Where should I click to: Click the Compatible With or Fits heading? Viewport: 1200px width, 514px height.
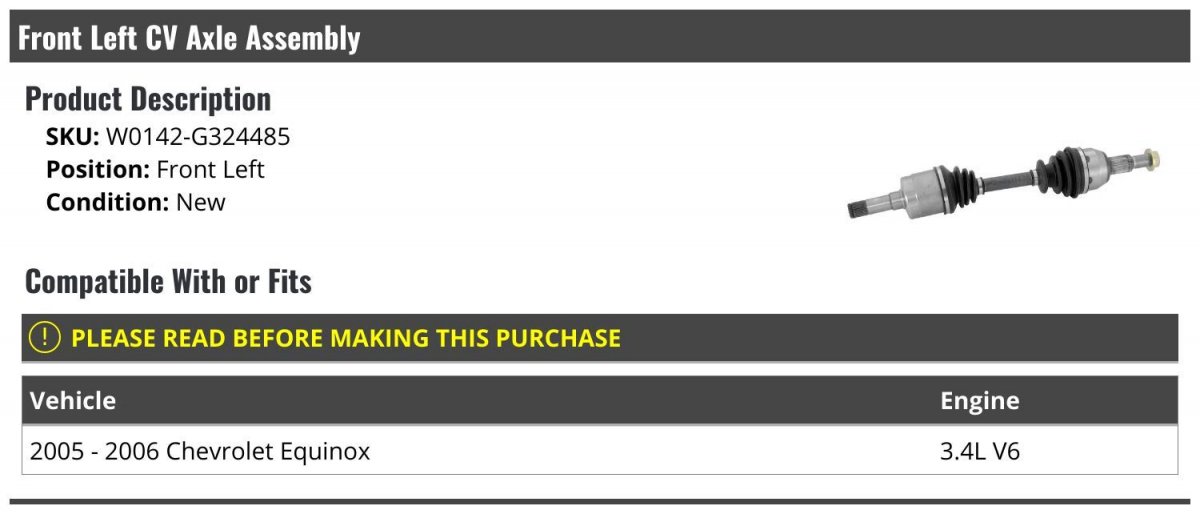(x=168, y=282)
